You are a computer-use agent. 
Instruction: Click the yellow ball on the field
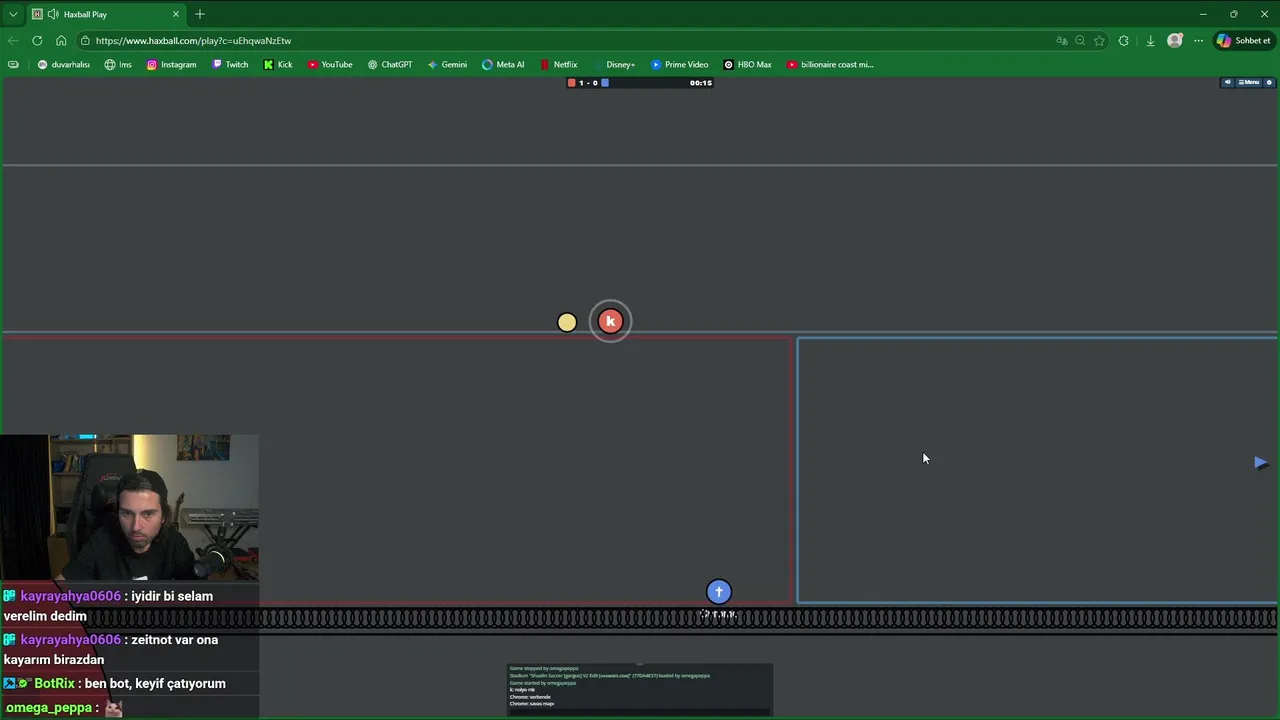pyautogui.click(x=567, y=322)
